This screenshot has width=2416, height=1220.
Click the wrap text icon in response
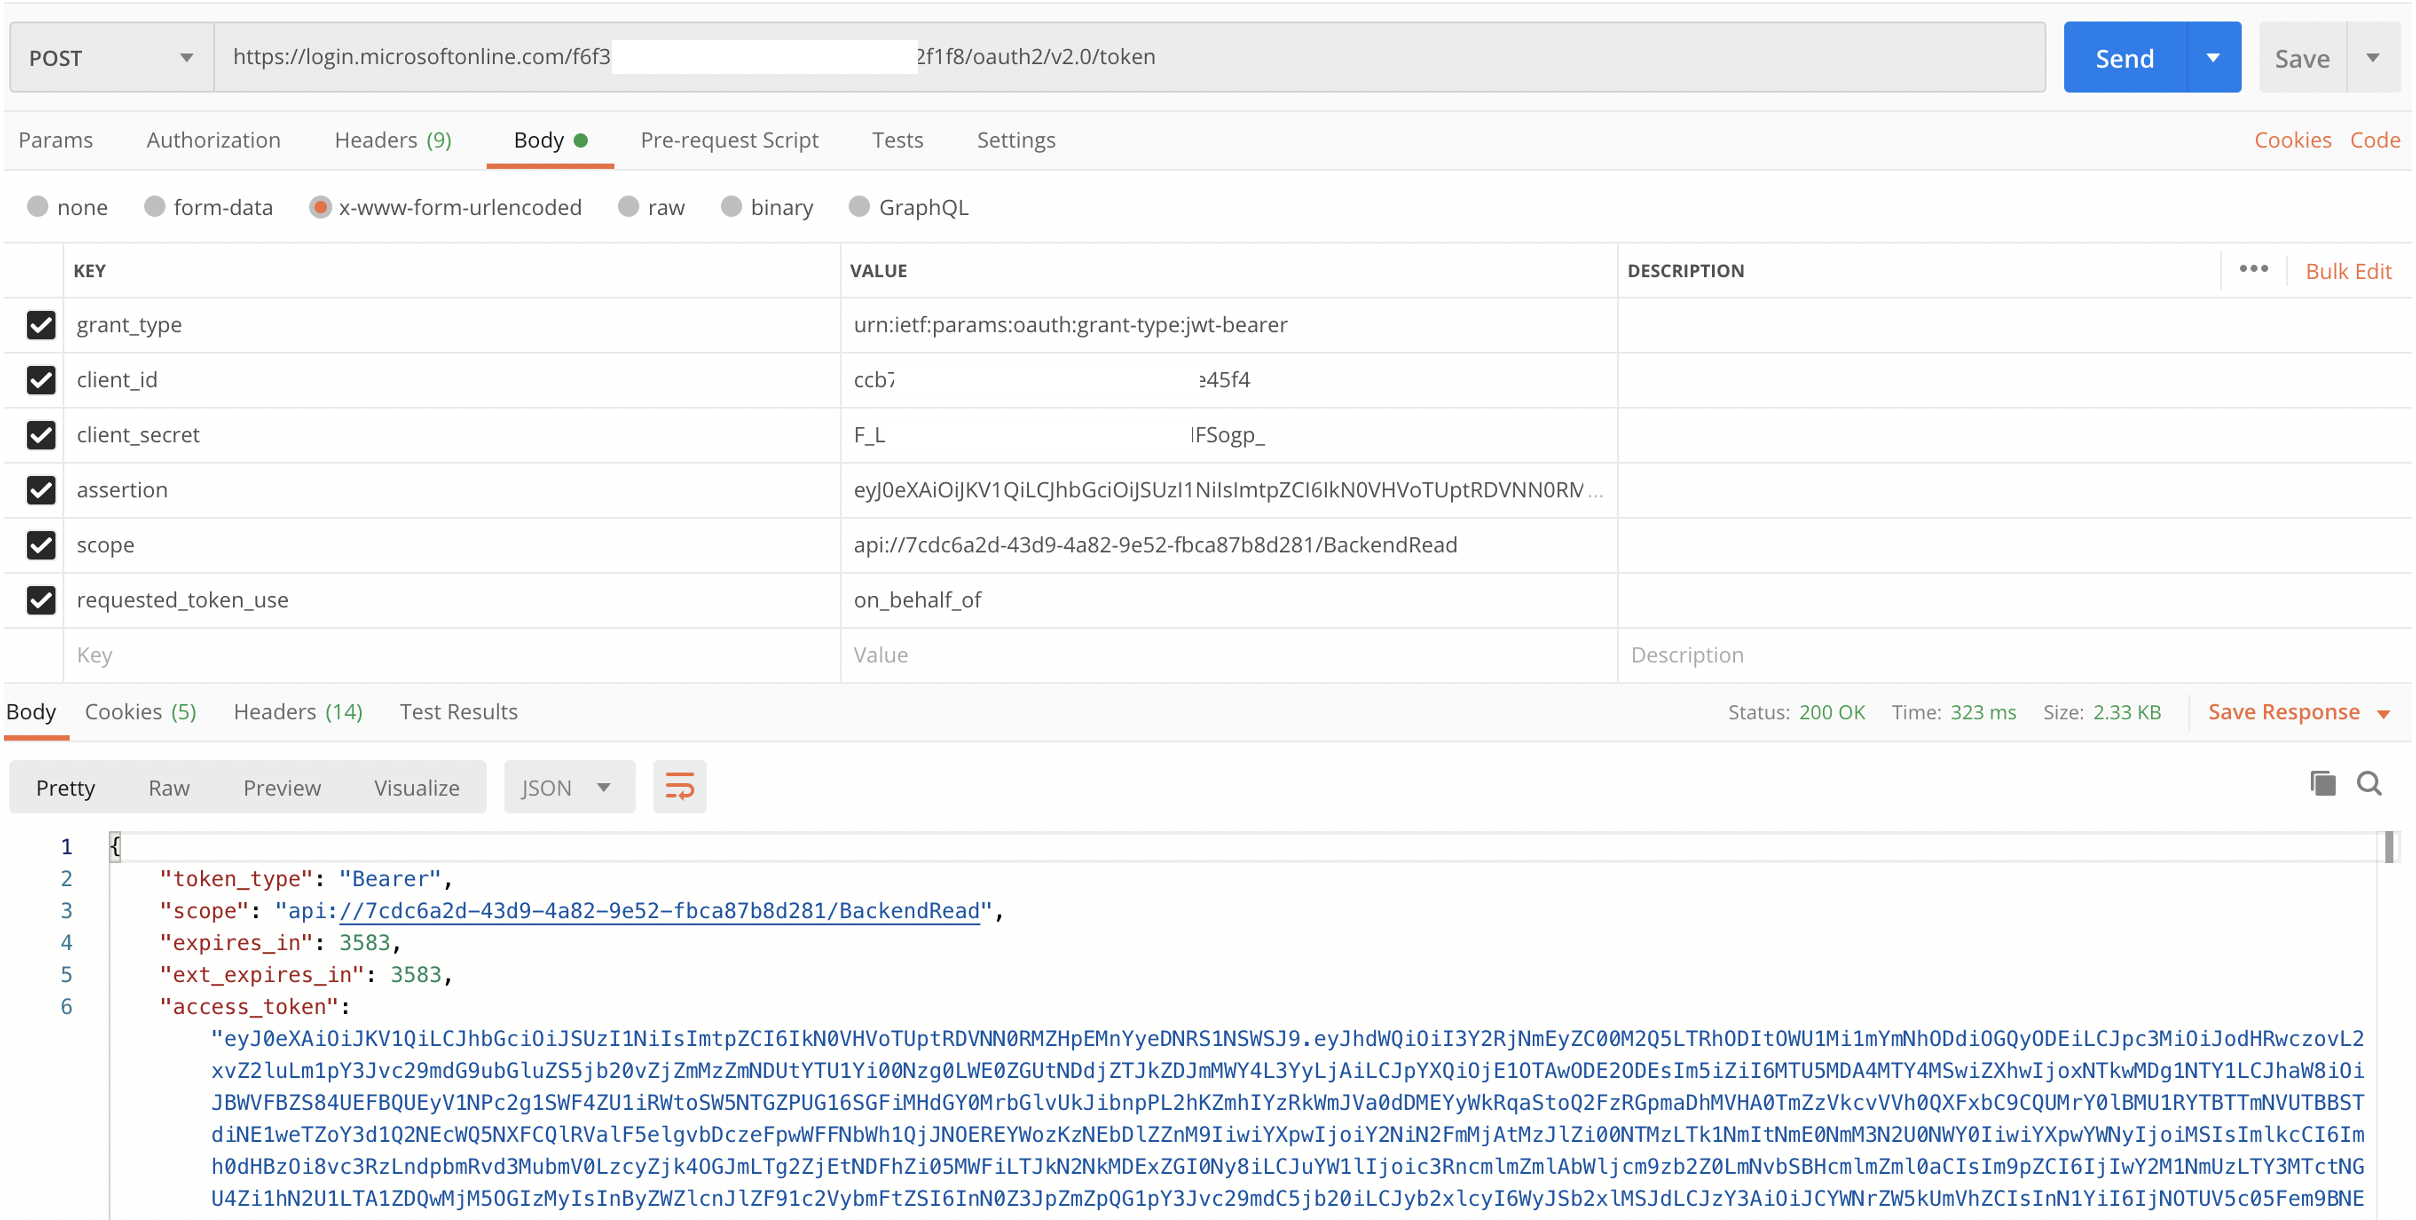[680, 786]
